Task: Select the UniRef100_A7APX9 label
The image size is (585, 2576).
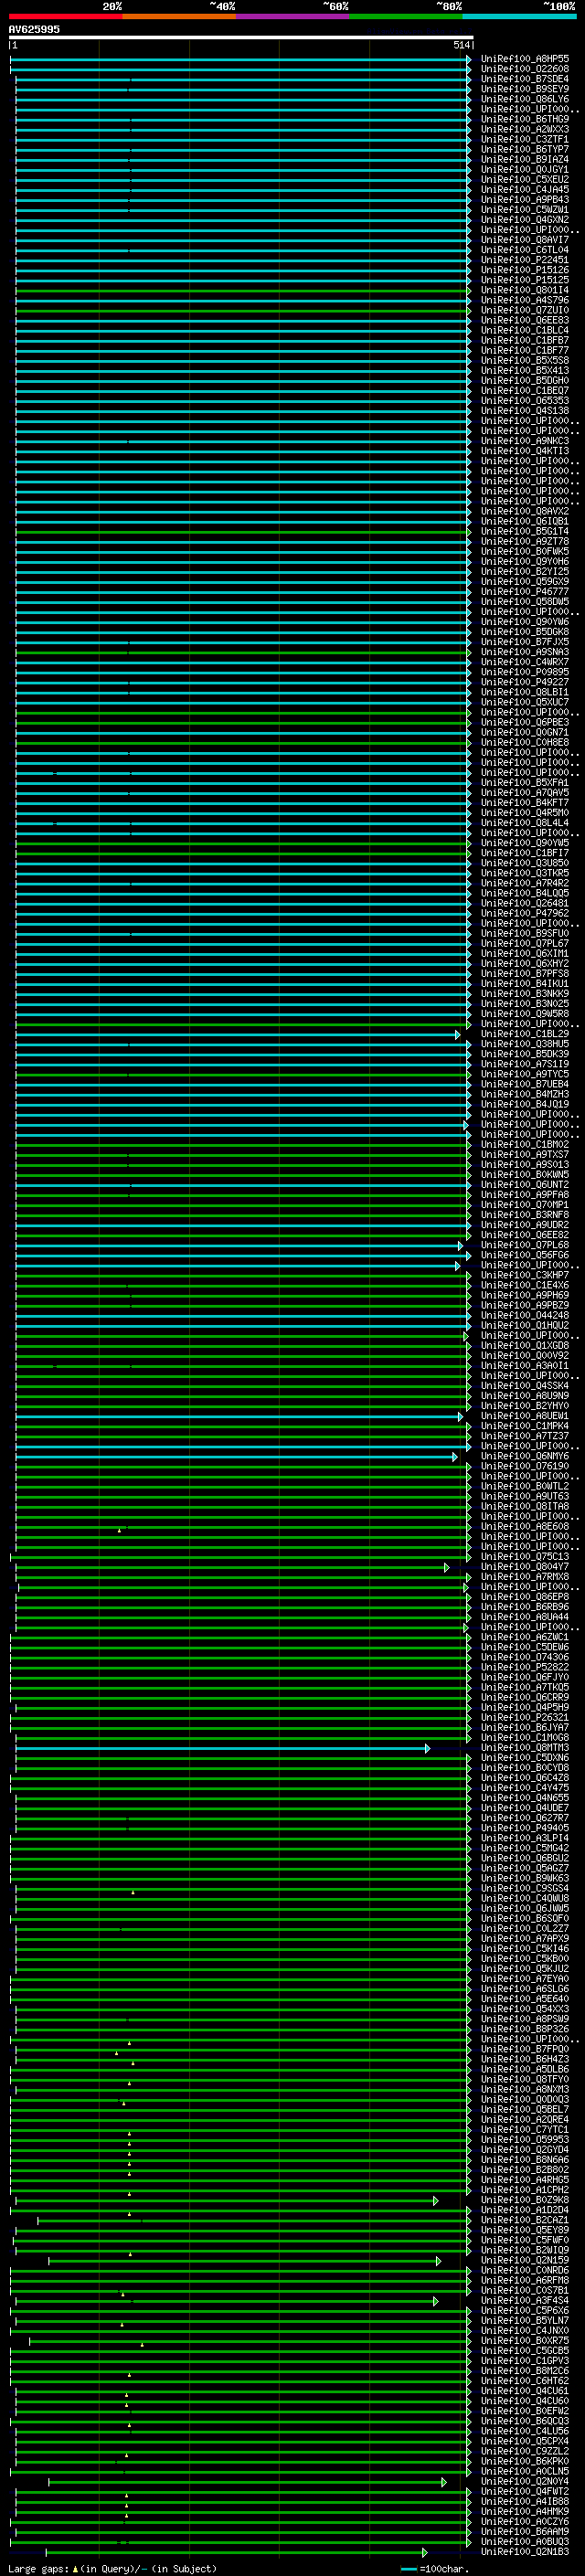Action: click(x=525, y=1939)
